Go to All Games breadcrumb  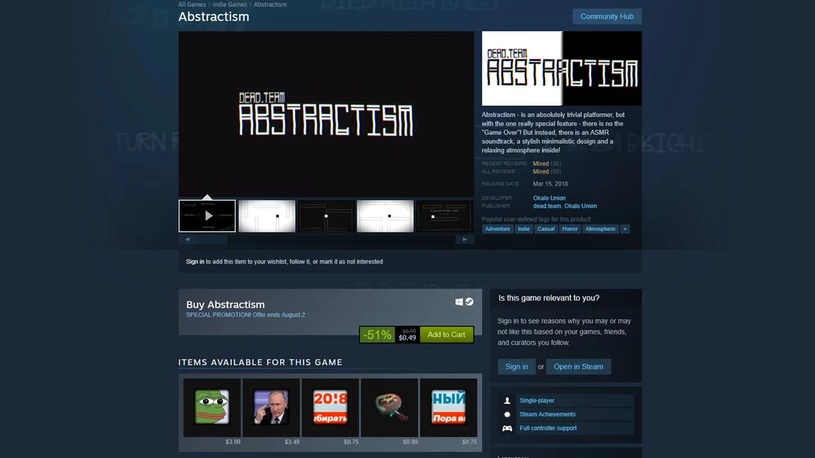[x=192, y=4]
